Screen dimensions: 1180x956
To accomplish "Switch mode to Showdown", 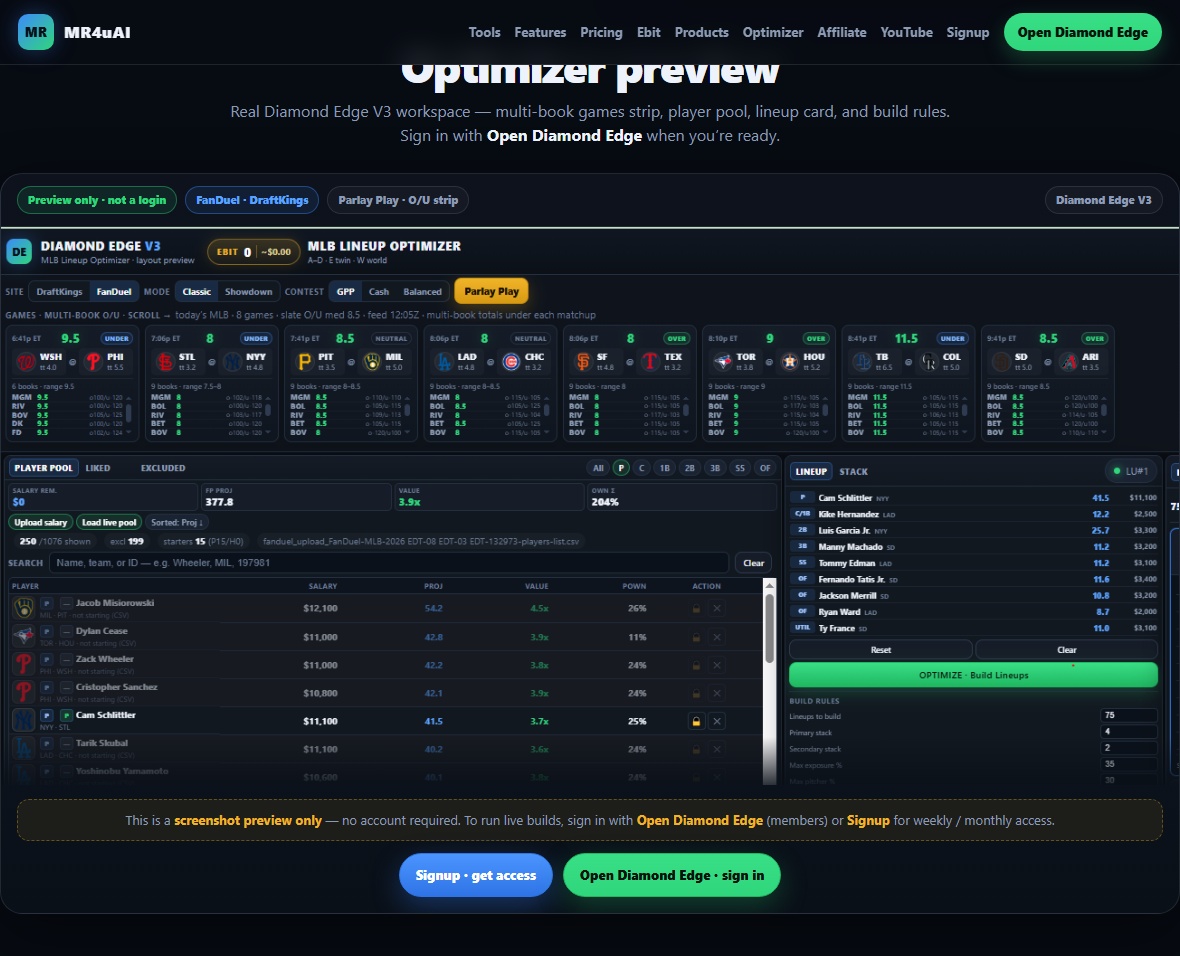I will pyautogui.click(x=248, y=292).
